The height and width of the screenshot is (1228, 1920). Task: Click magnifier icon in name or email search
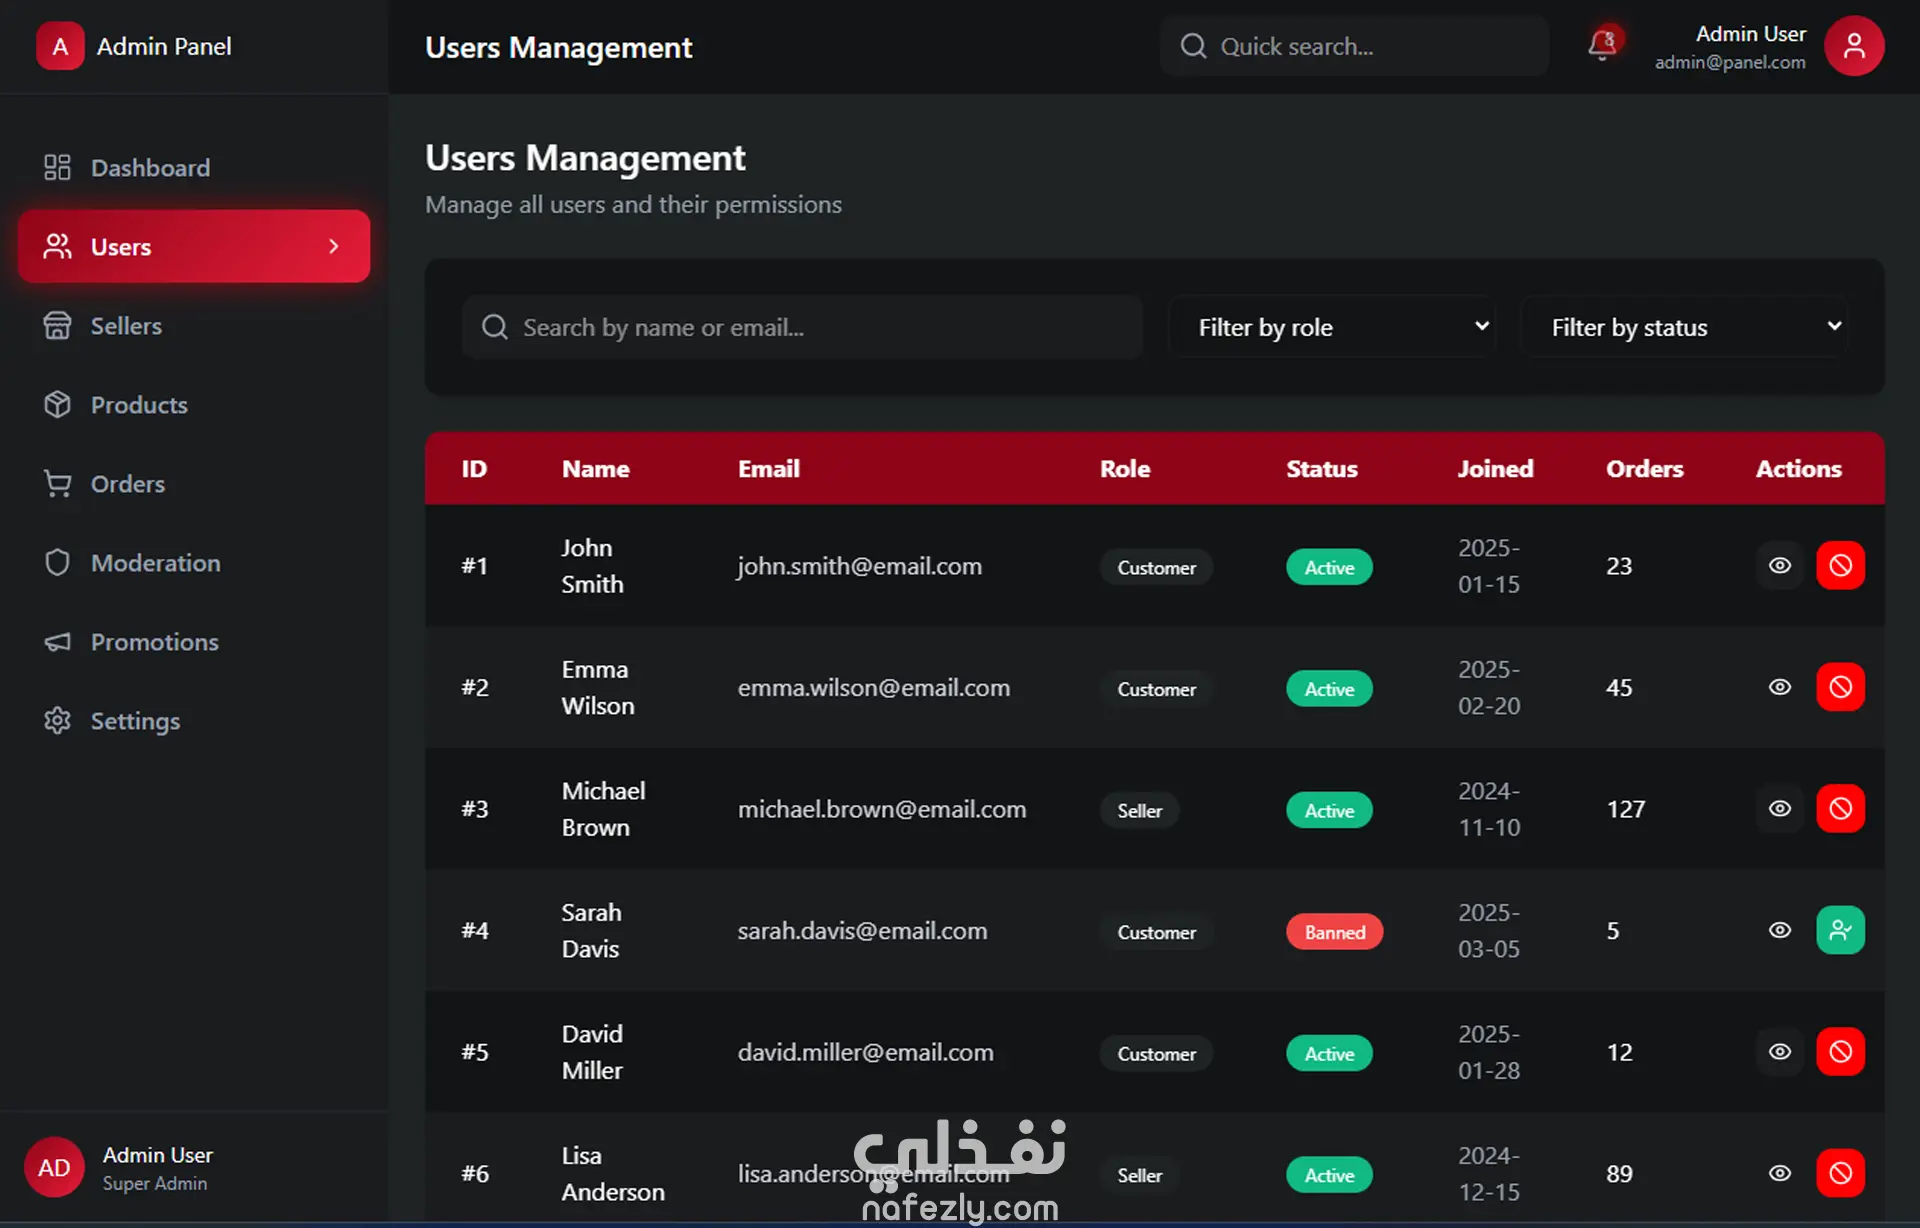click(x=495, y=327)
